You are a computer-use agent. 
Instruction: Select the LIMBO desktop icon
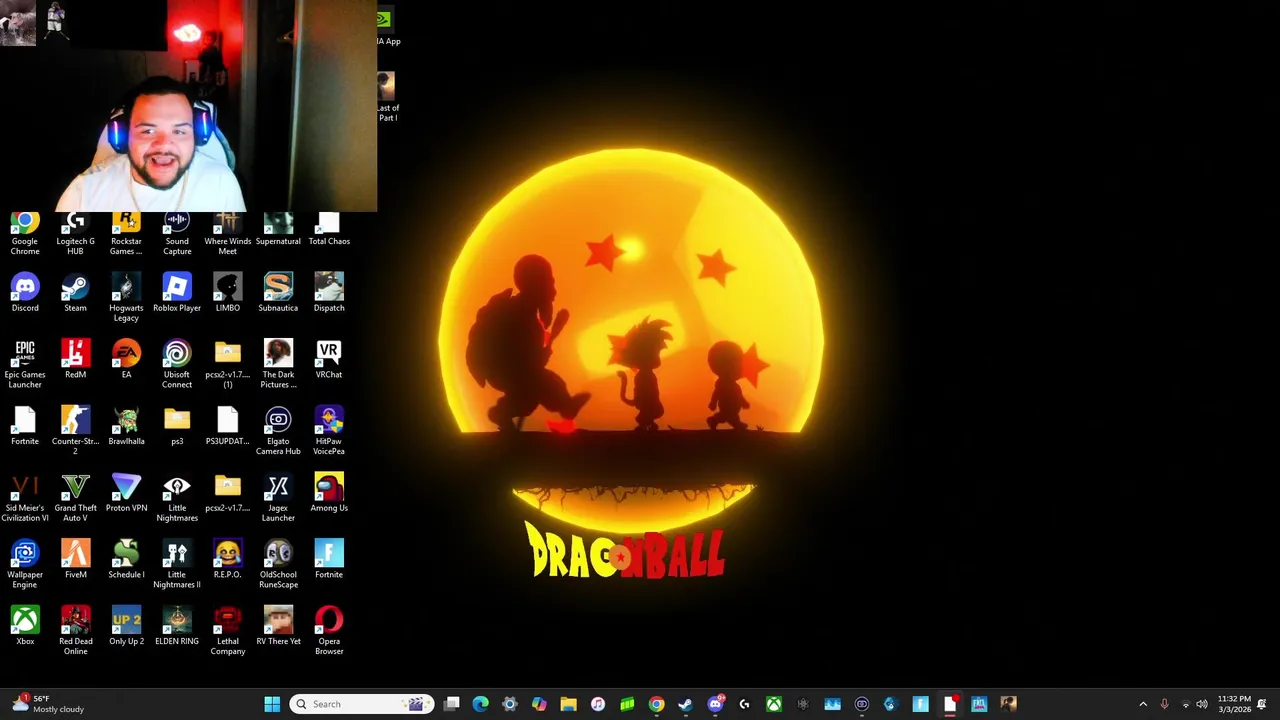[228, 292]
